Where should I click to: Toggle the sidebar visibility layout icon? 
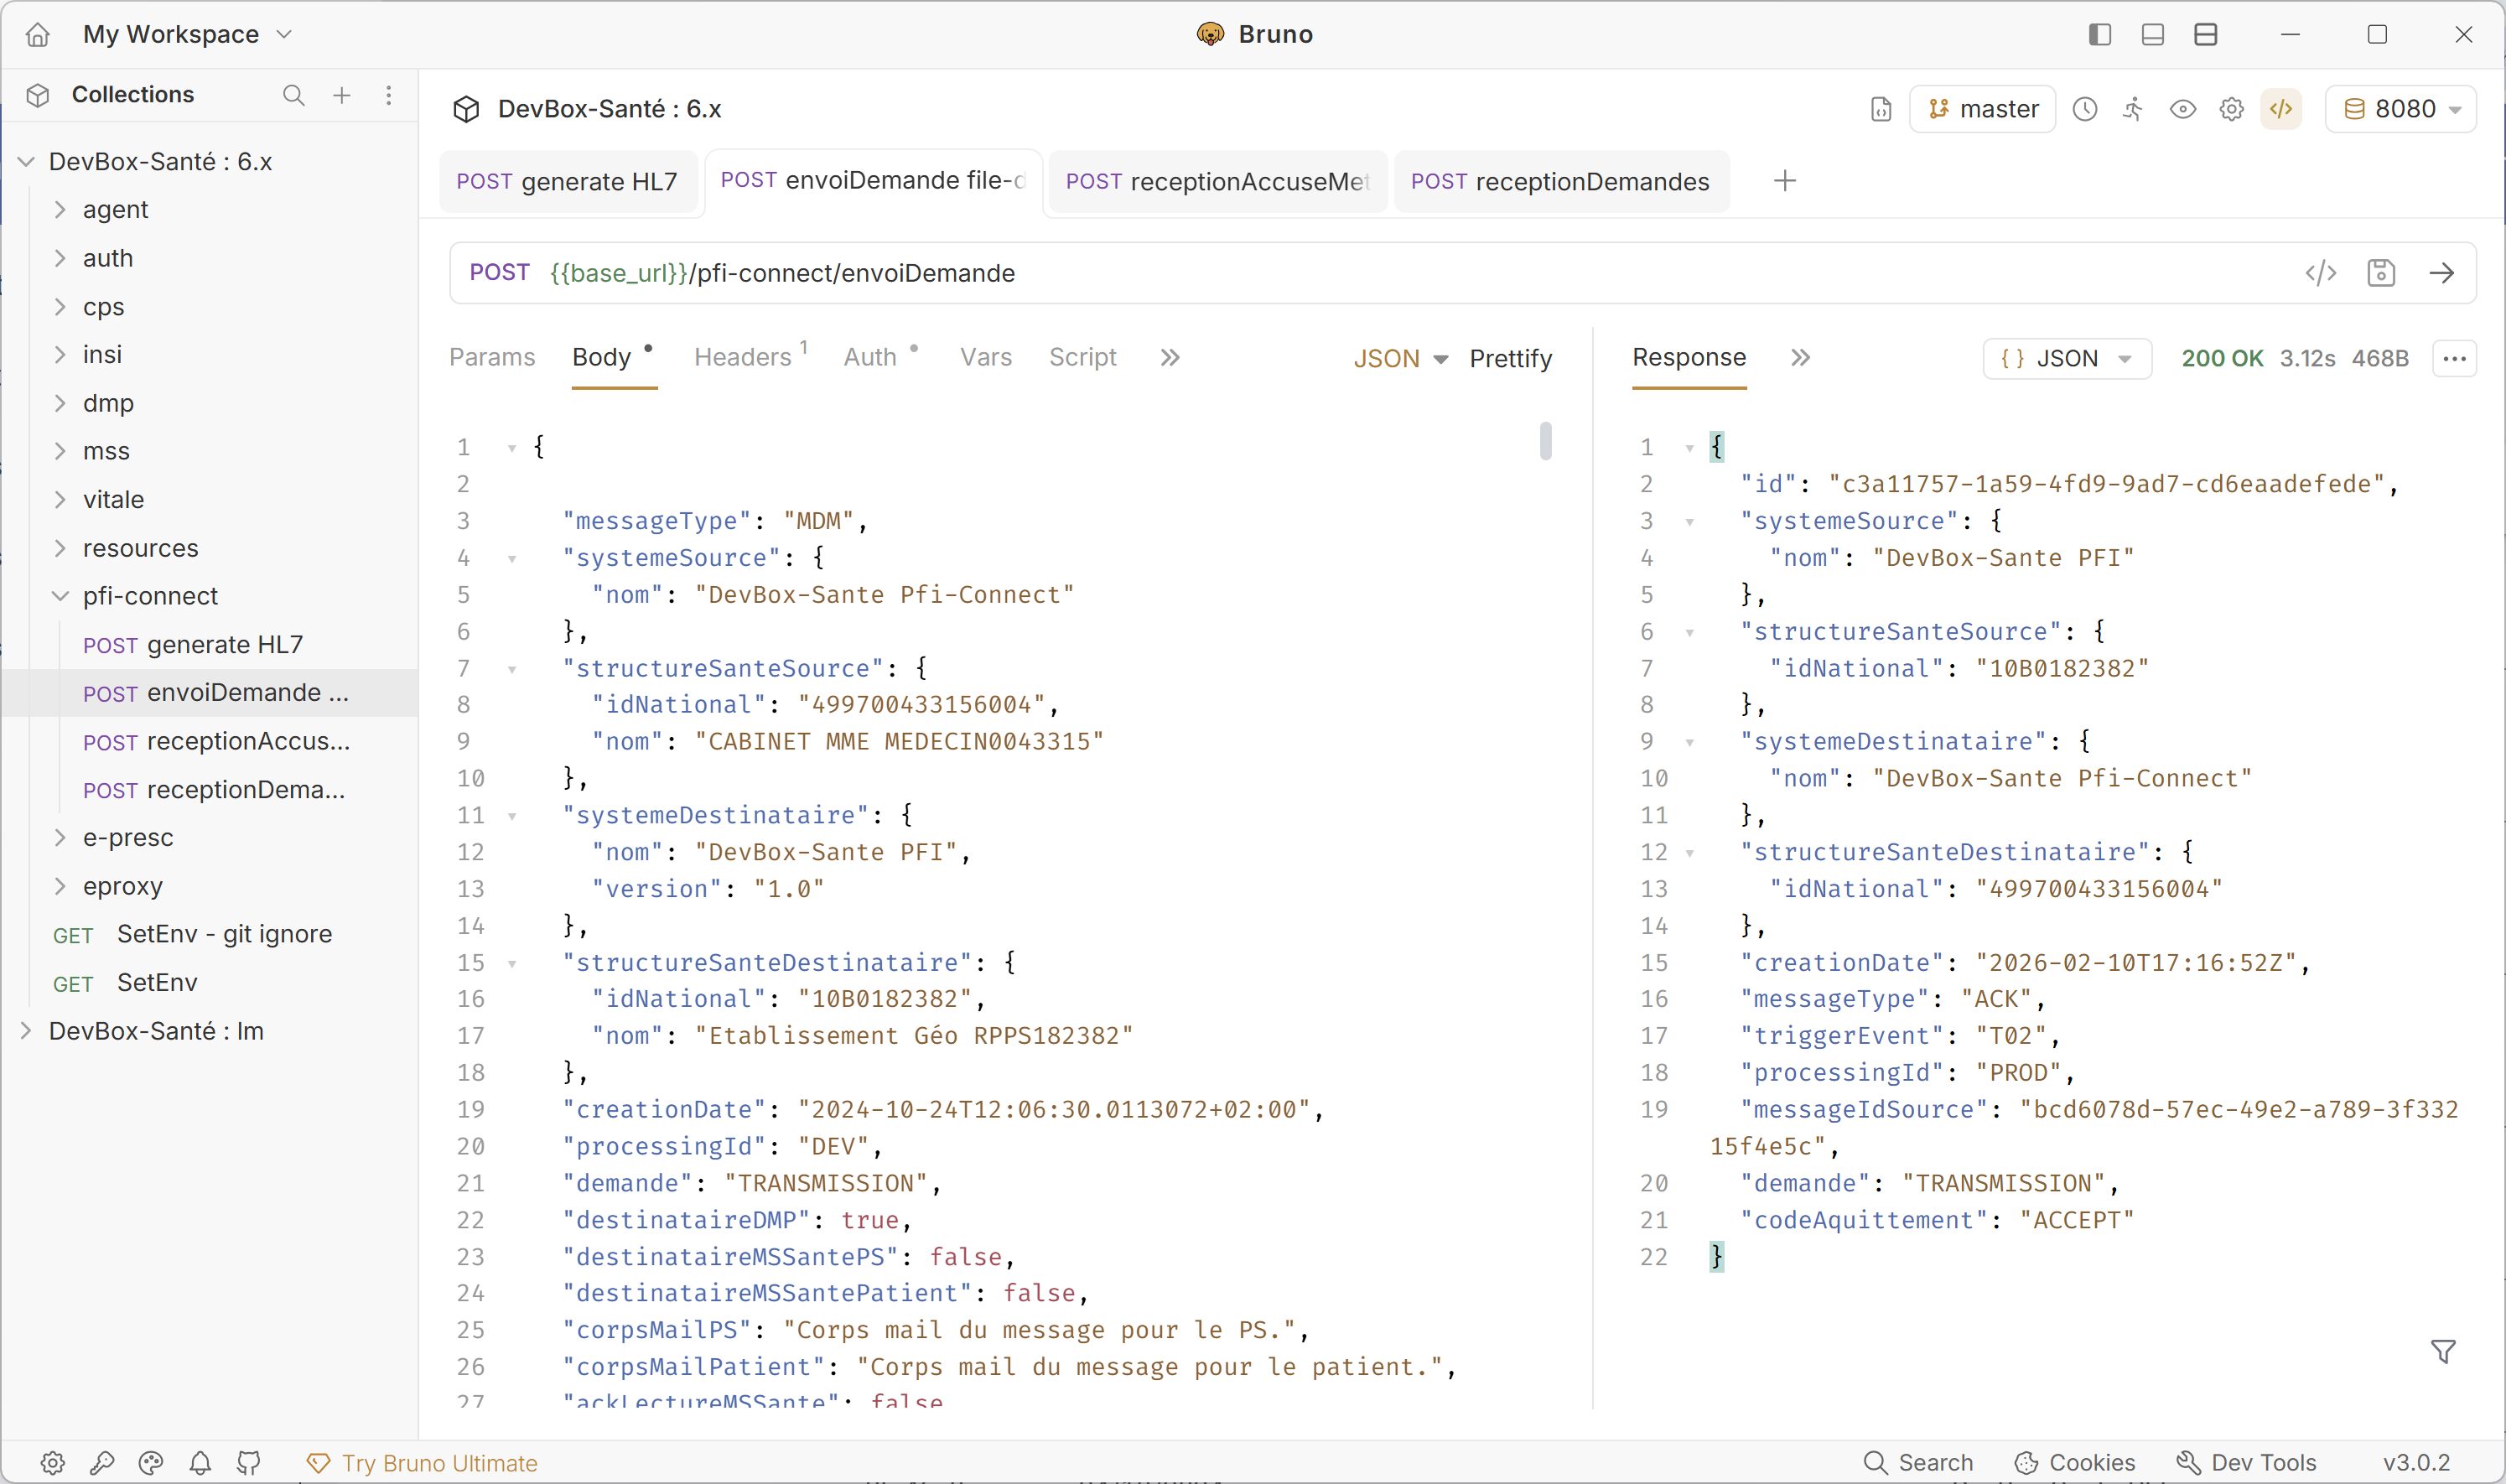coord(2099,35)
